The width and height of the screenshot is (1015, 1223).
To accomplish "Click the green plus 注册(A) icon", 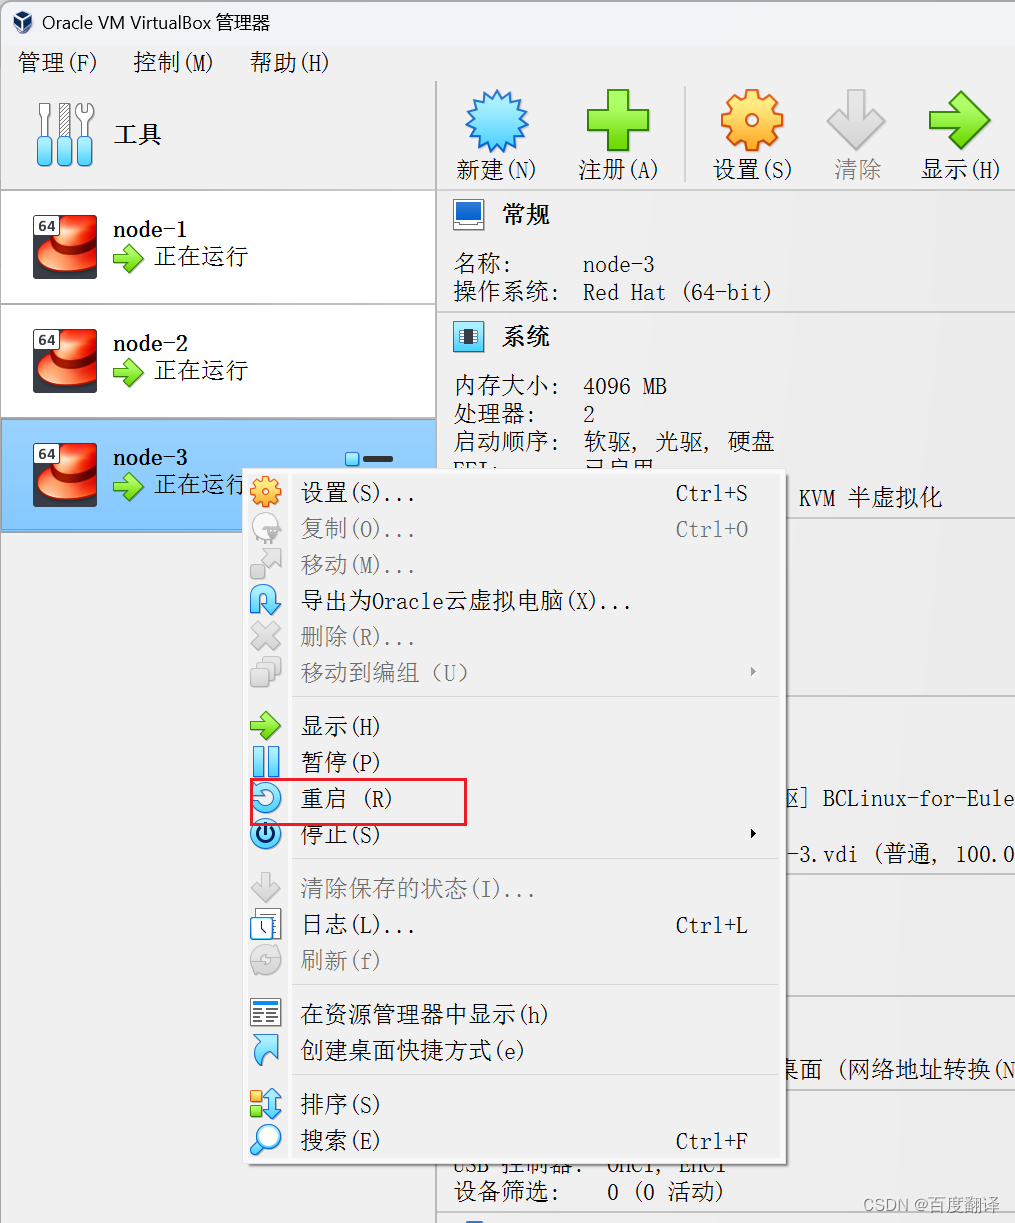I will 617,121.
